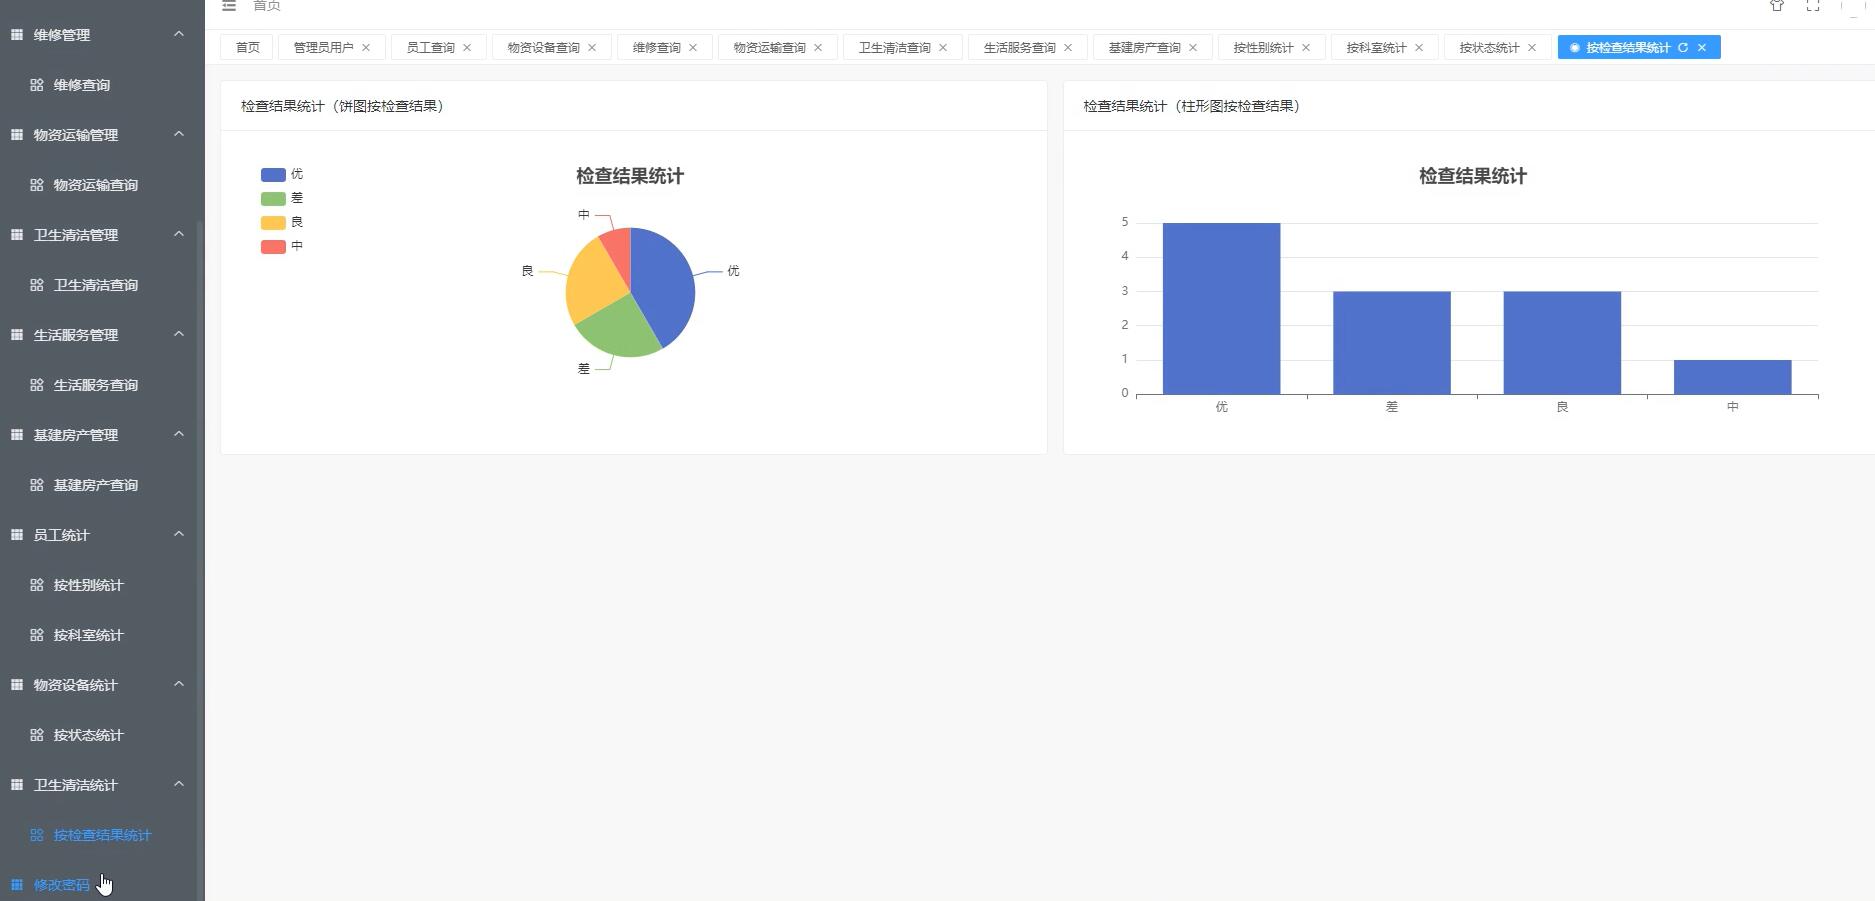Click the hamburger icon to collapse the sidebar
1875x901 pixels.
[x=228, y=6]
